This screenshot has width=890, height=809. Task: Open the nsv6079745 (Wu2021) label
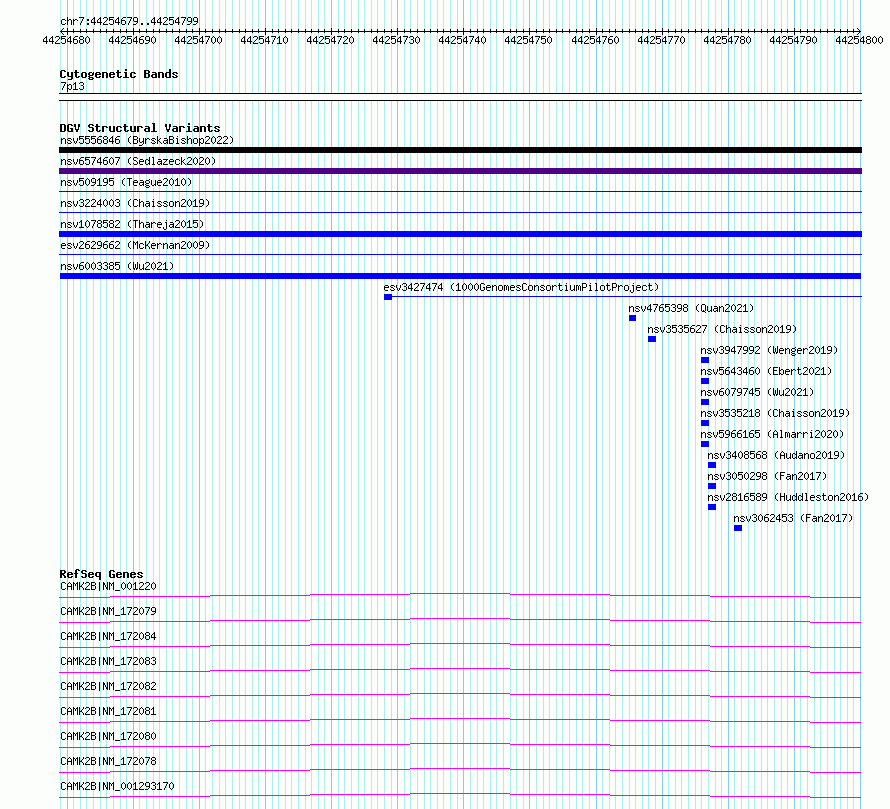[757, 392]
